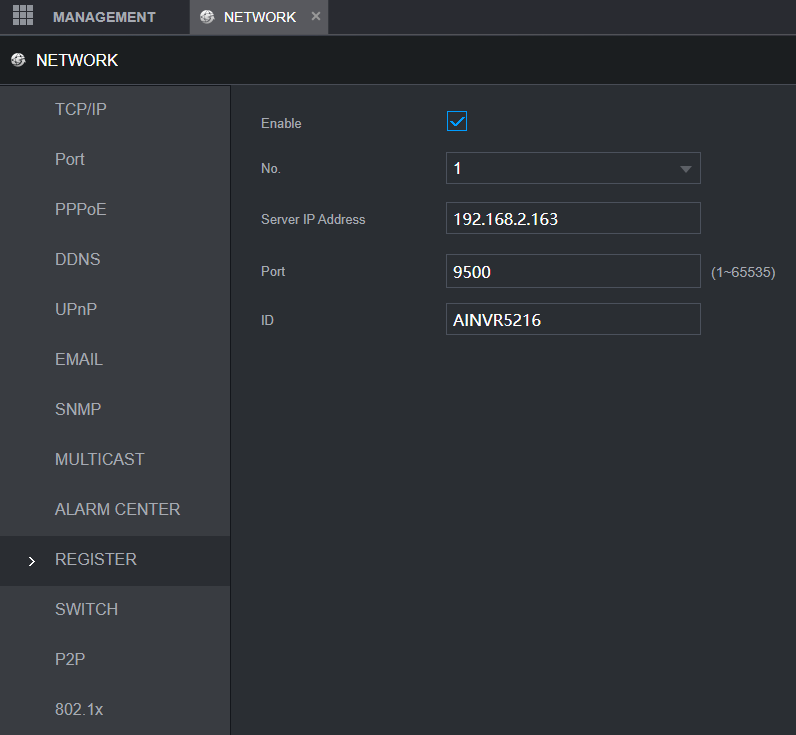Open the UPnP configuration page
Image resolution: width=796 pixels, height=735 pixels.
(76, 309)
